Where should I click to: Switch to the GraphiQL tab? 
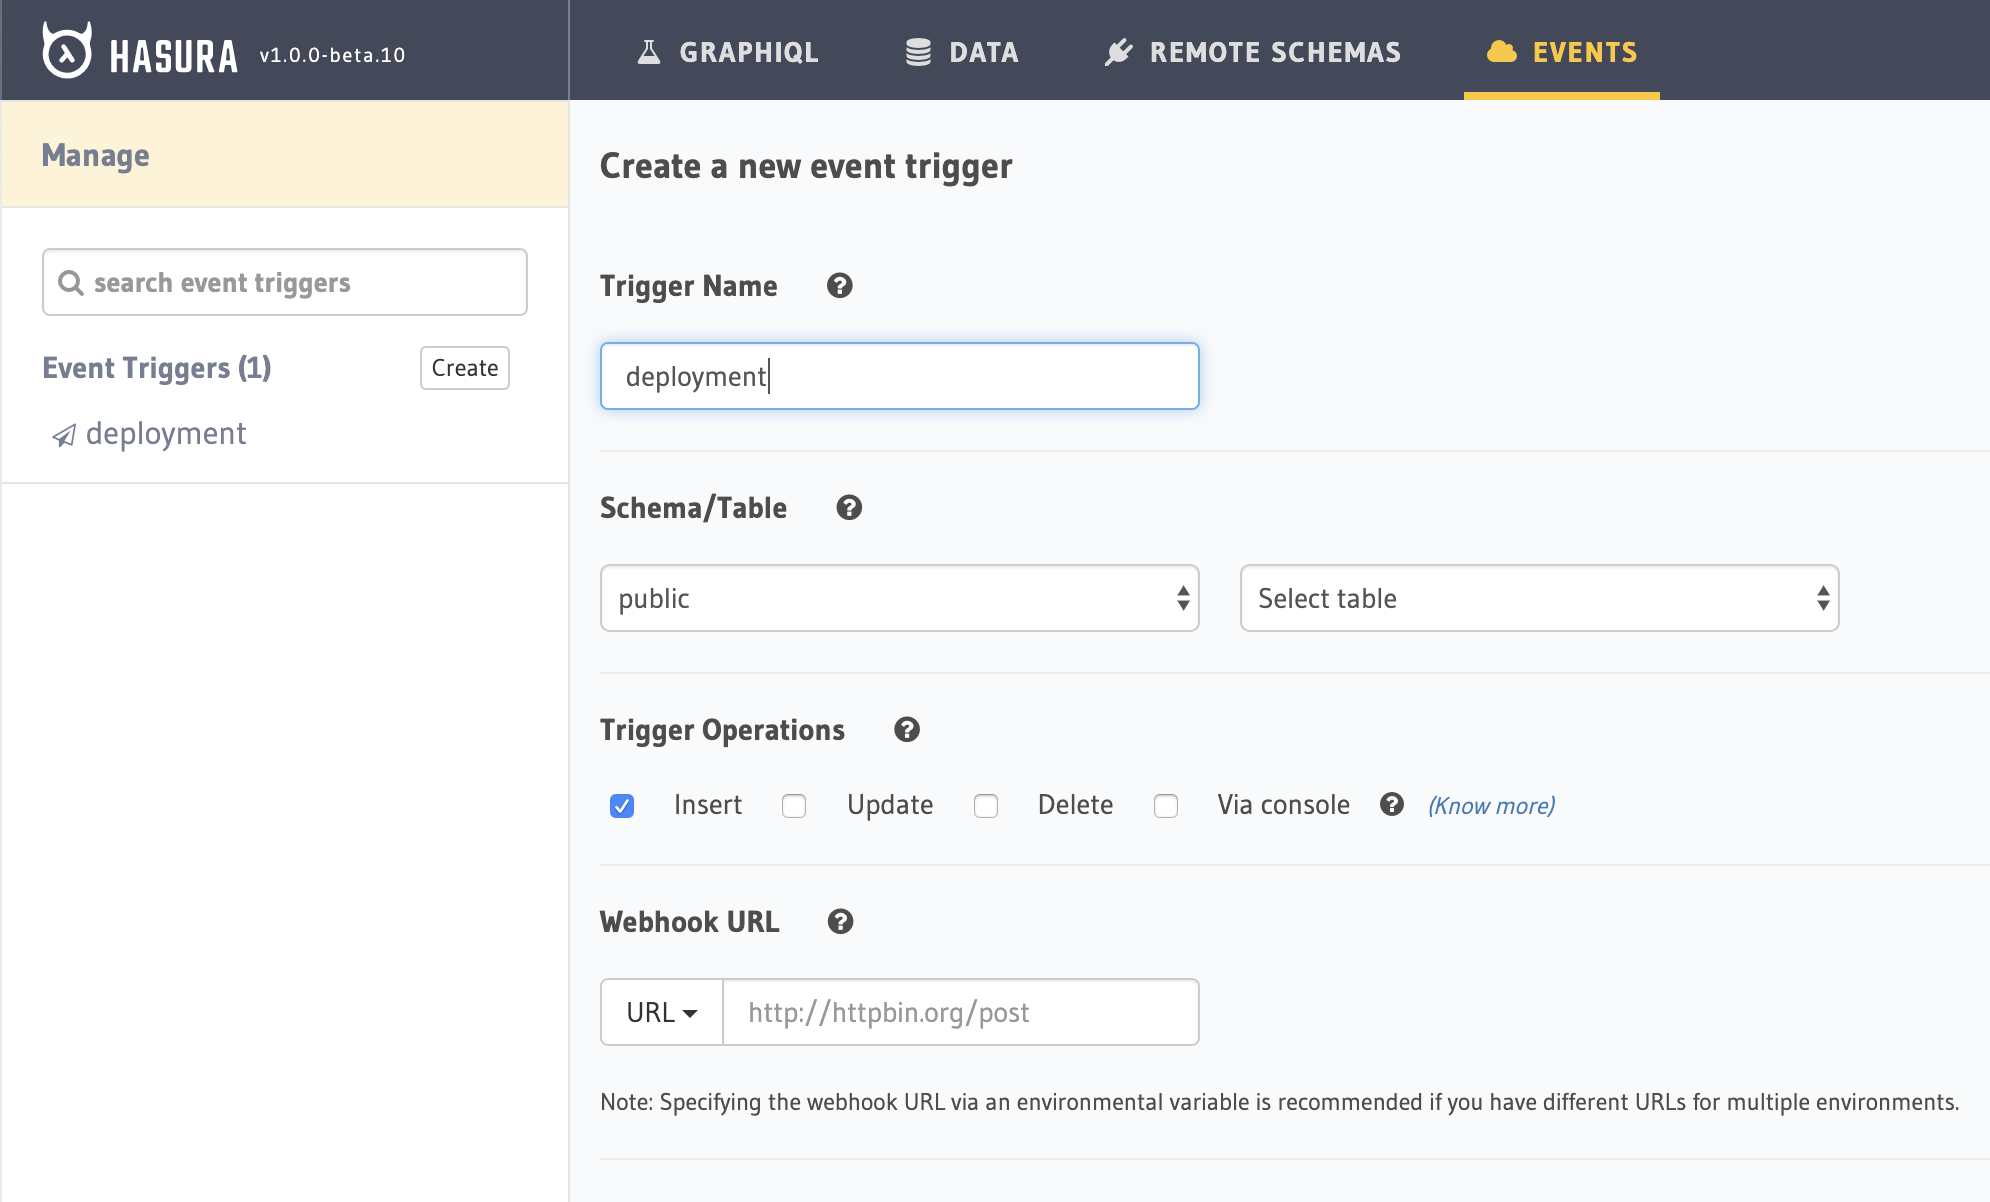tap(728, 52)
